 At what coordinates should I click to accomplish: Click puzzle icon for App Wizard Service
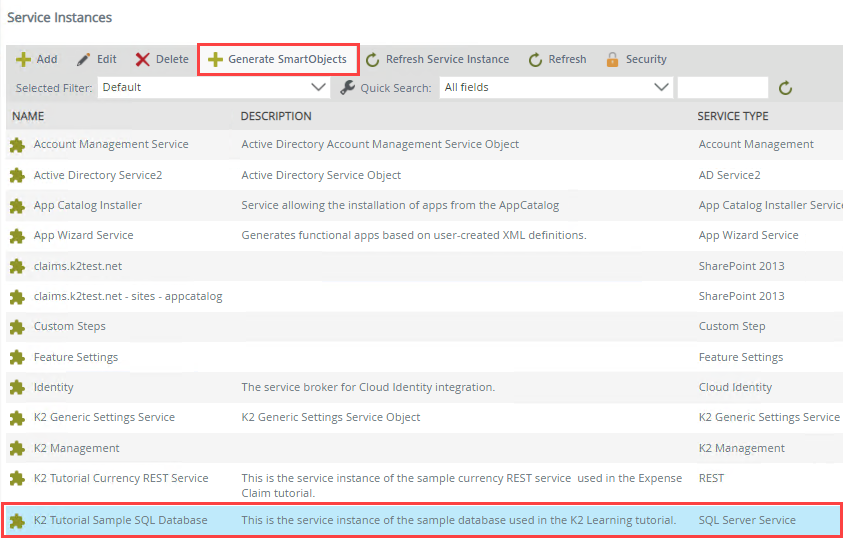tap(17, 236)
